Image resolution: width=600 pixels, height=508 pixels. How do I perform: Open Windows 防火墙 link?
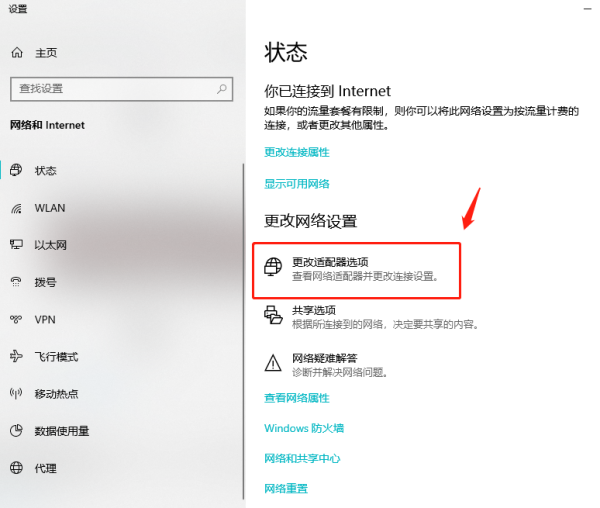pyautogui.click(x=304, y=428)
